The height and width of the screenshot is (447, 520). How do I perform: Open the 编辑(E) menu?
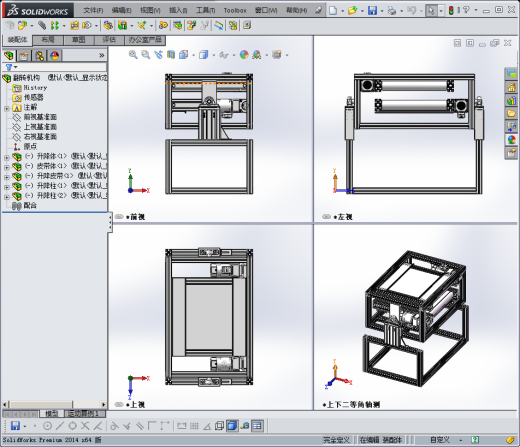(121, 10)
